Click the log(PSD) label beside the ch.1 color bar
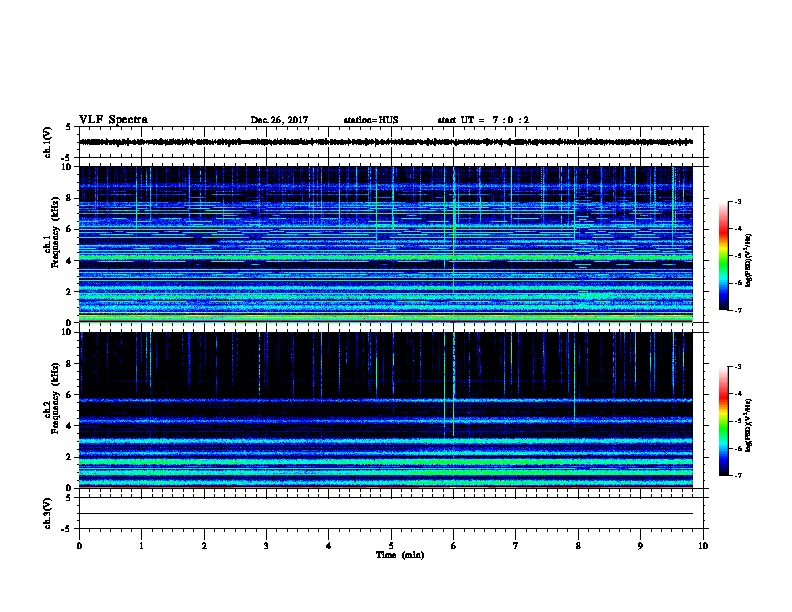792x612 pixels. (x=748, y=260)
